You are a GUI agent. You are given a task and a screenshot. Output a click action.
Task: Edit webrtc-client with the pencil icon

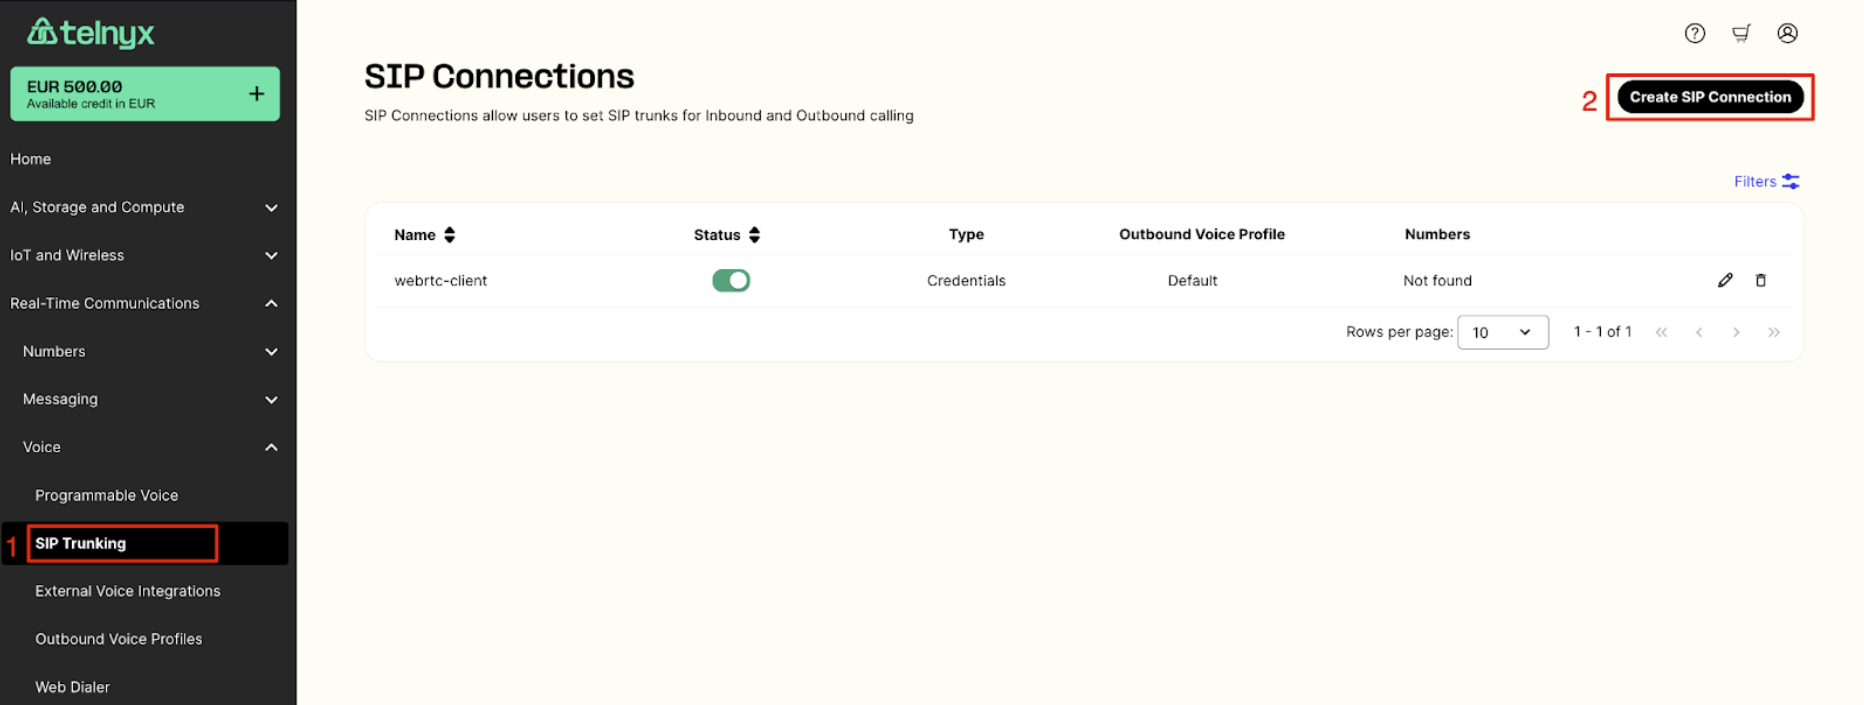(1725, 280)
